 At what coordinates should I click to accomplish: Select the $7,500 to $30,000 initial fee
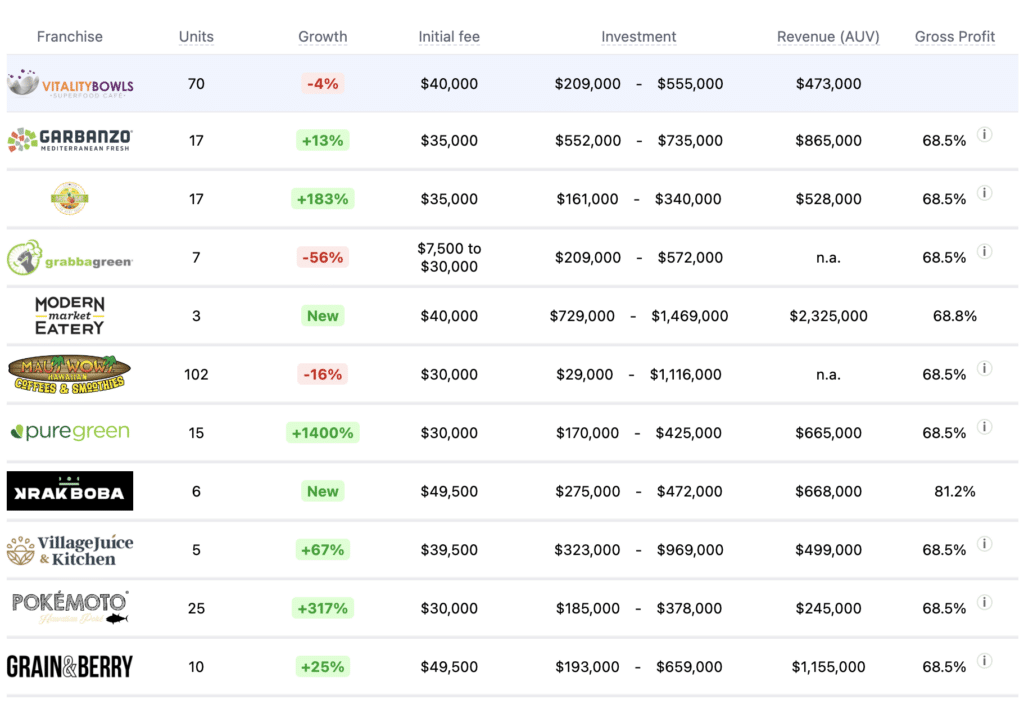pos(449,257)
